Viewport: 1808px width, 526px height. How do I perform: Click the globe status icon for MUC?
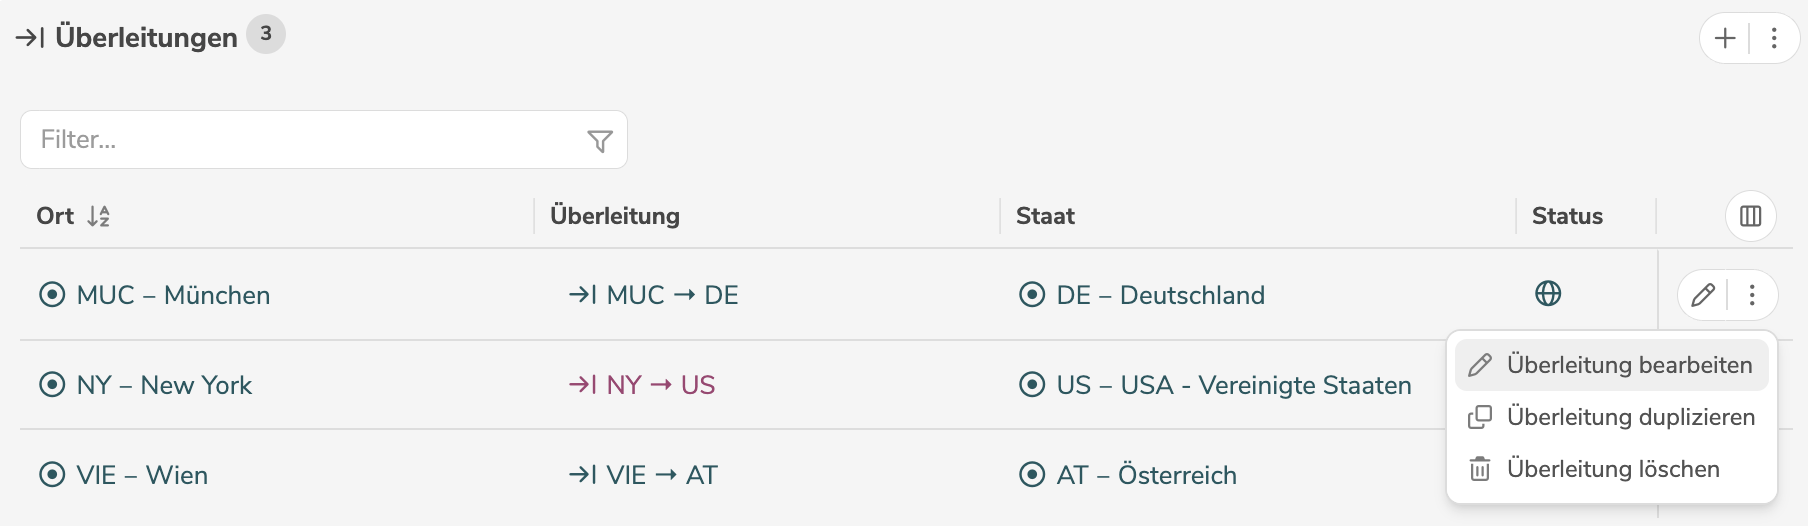tap(1548, 294)
